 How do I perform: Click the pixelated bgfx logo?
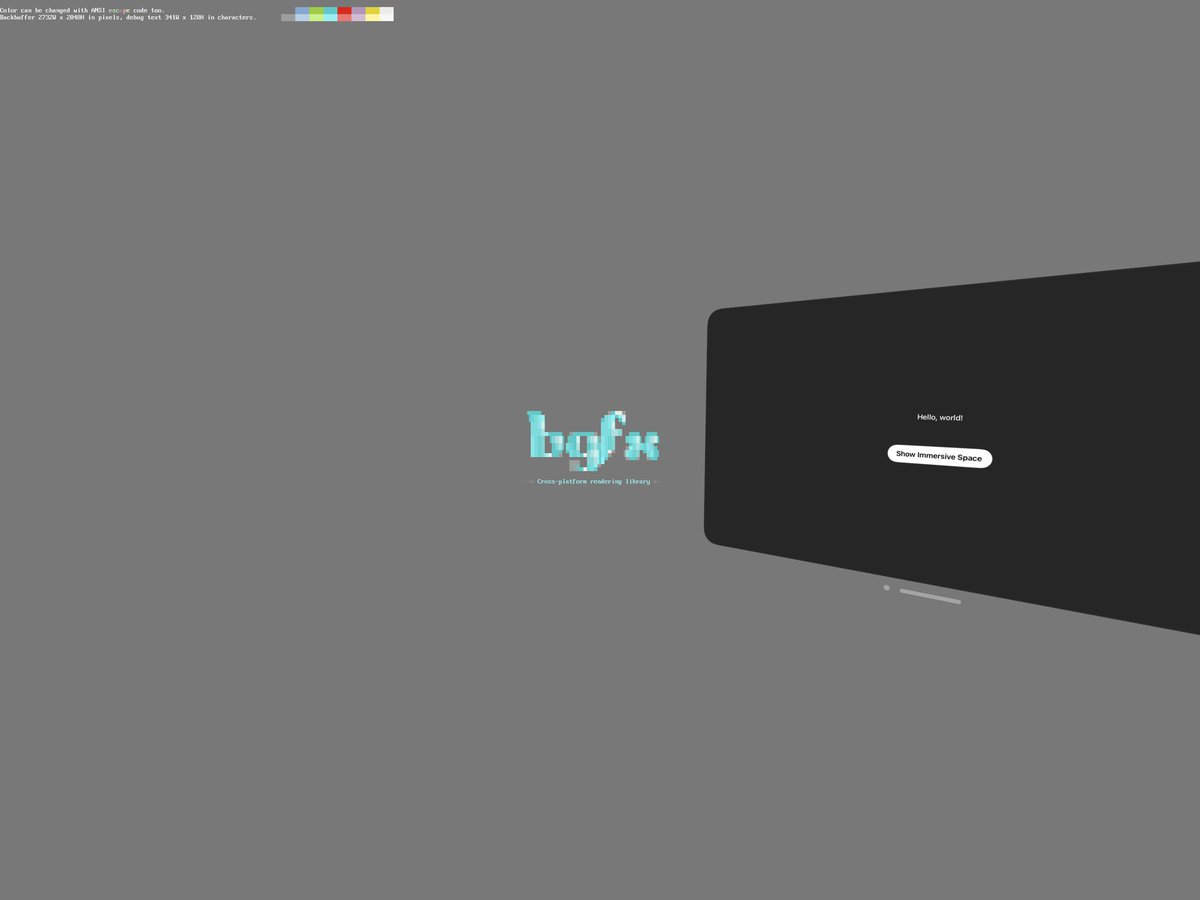593,440
